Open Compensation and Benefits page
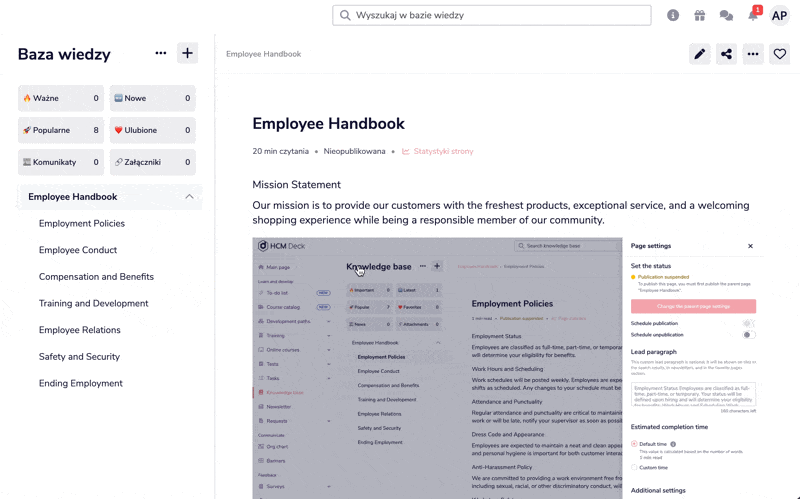Screen dimensions: 800x499 point(96,277)
